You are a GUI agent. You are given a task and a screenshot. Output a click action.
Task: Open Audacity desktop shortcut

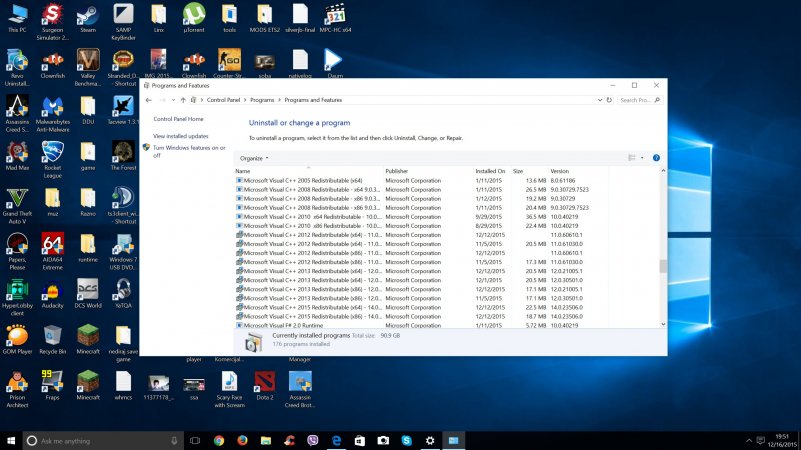click(52, 294)
